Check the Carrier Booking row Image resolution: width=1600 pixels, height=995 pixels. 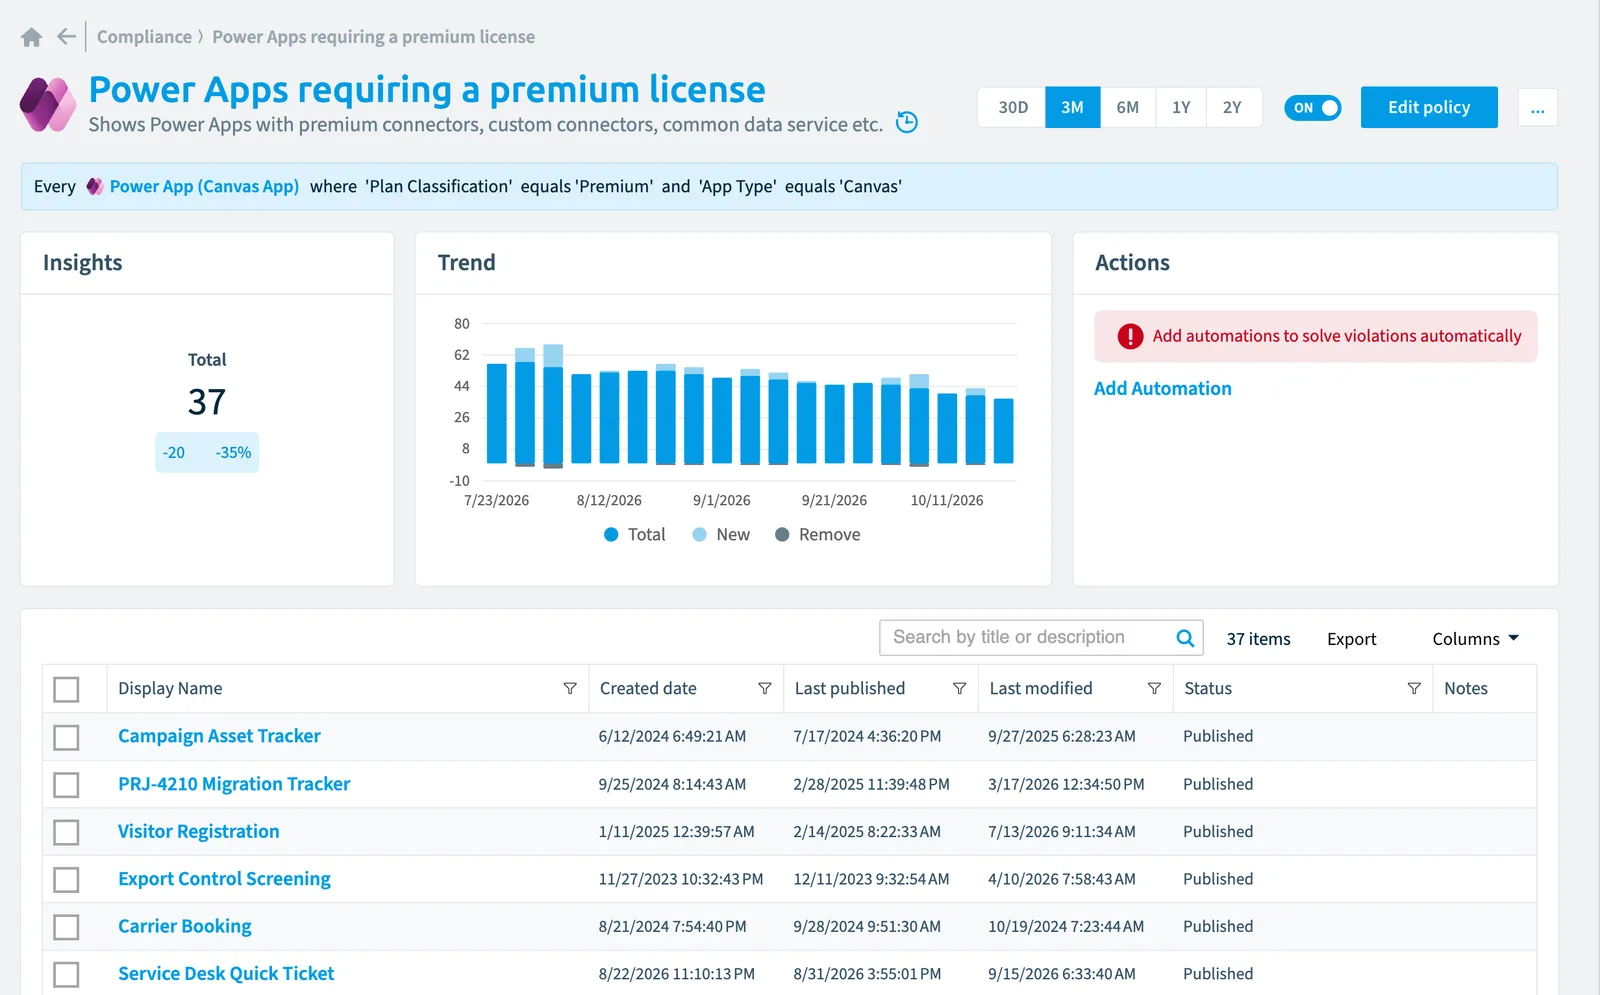coord(66,927)
